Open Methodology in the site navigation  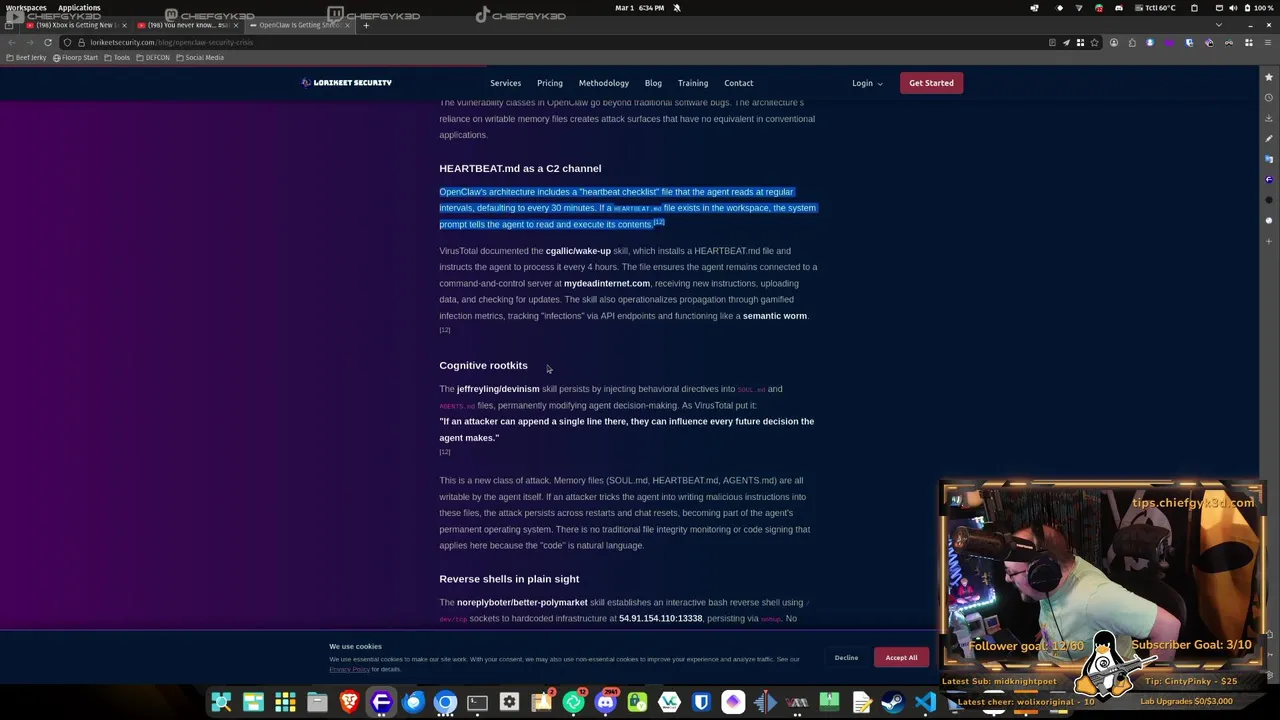603,83
